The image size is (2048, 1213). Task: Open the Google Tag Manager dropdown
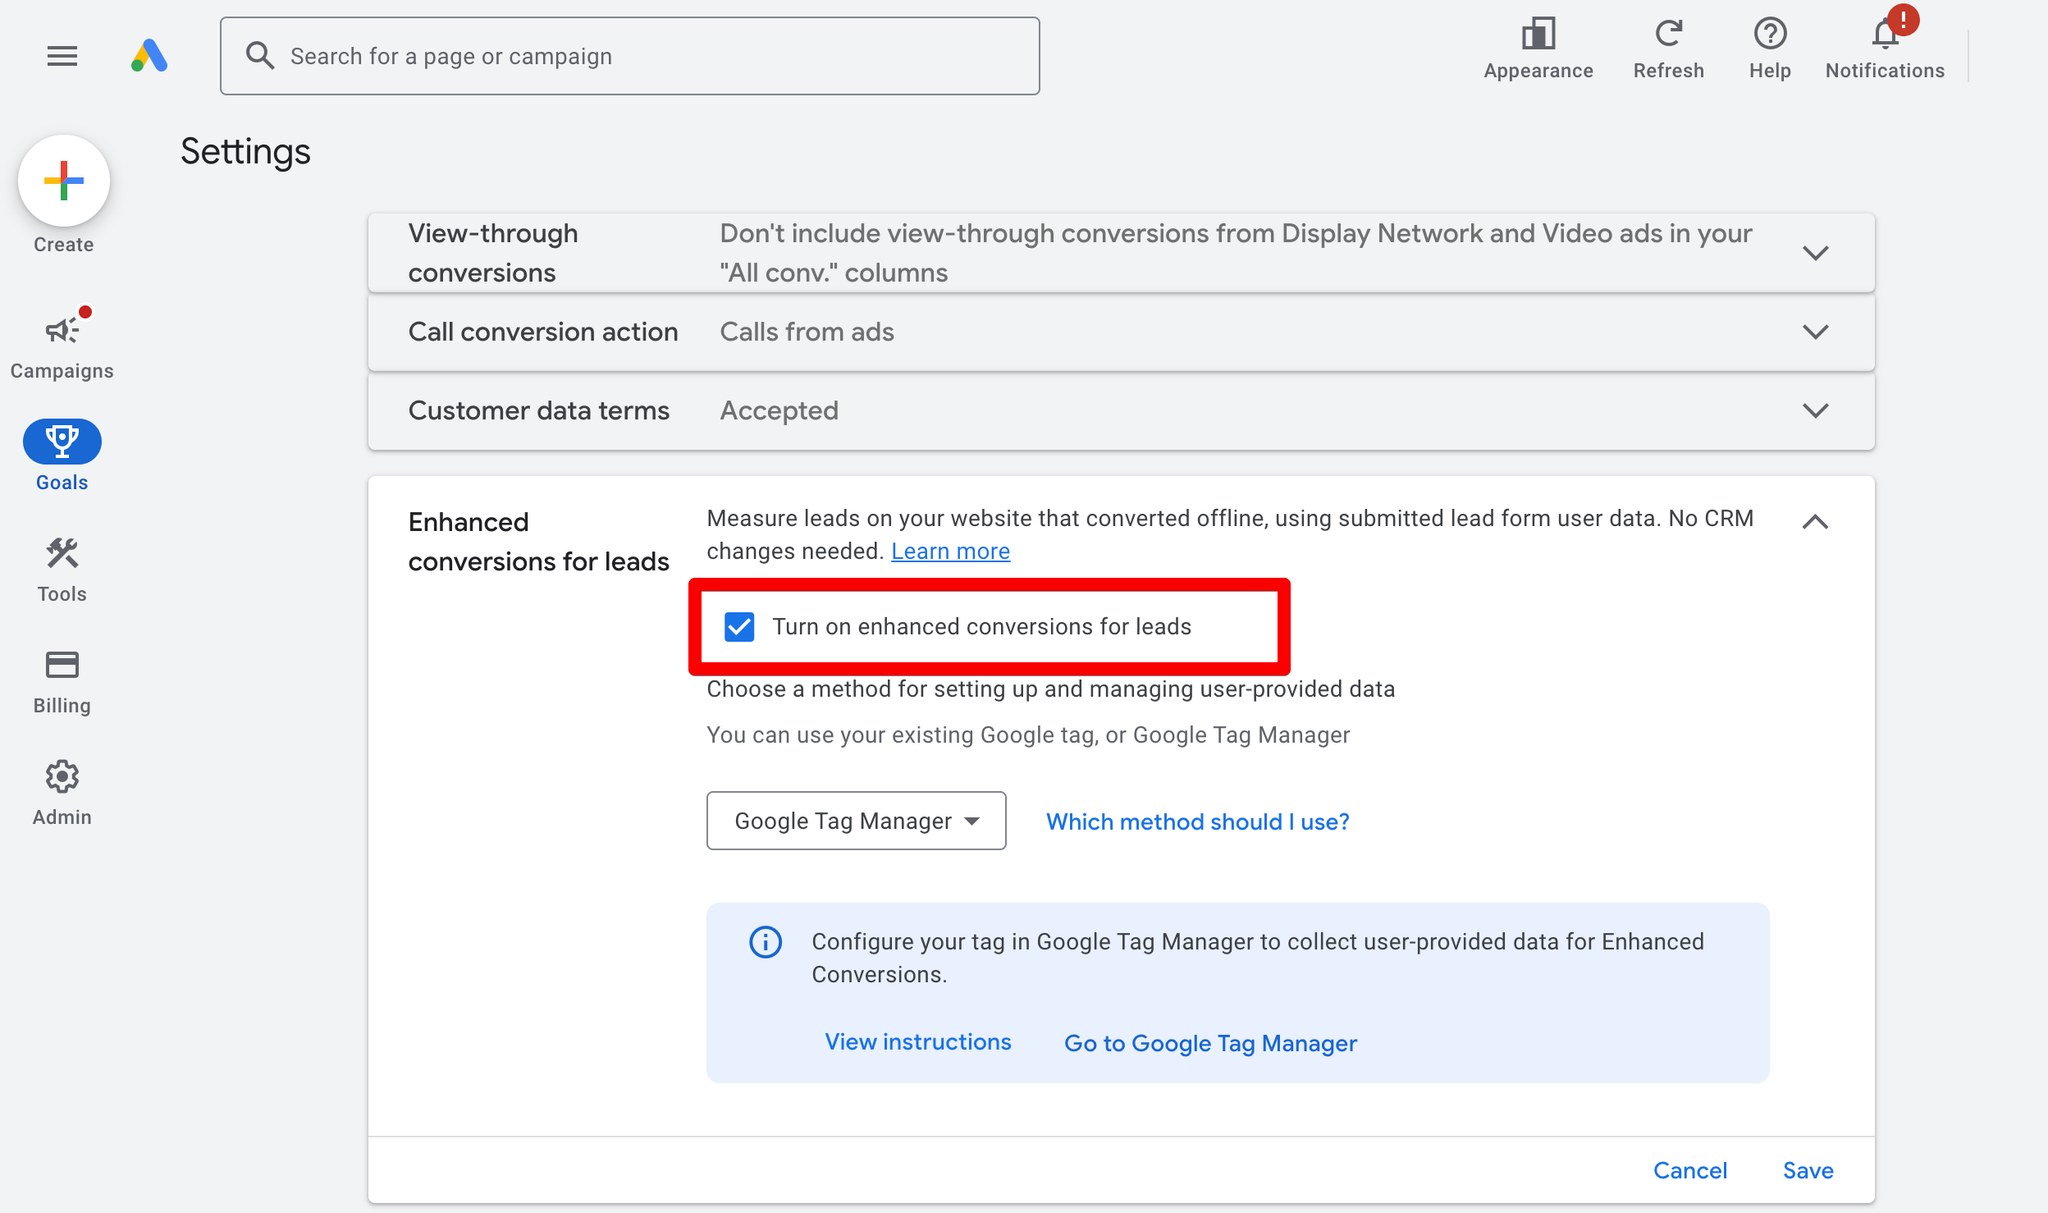pos(856,821)
